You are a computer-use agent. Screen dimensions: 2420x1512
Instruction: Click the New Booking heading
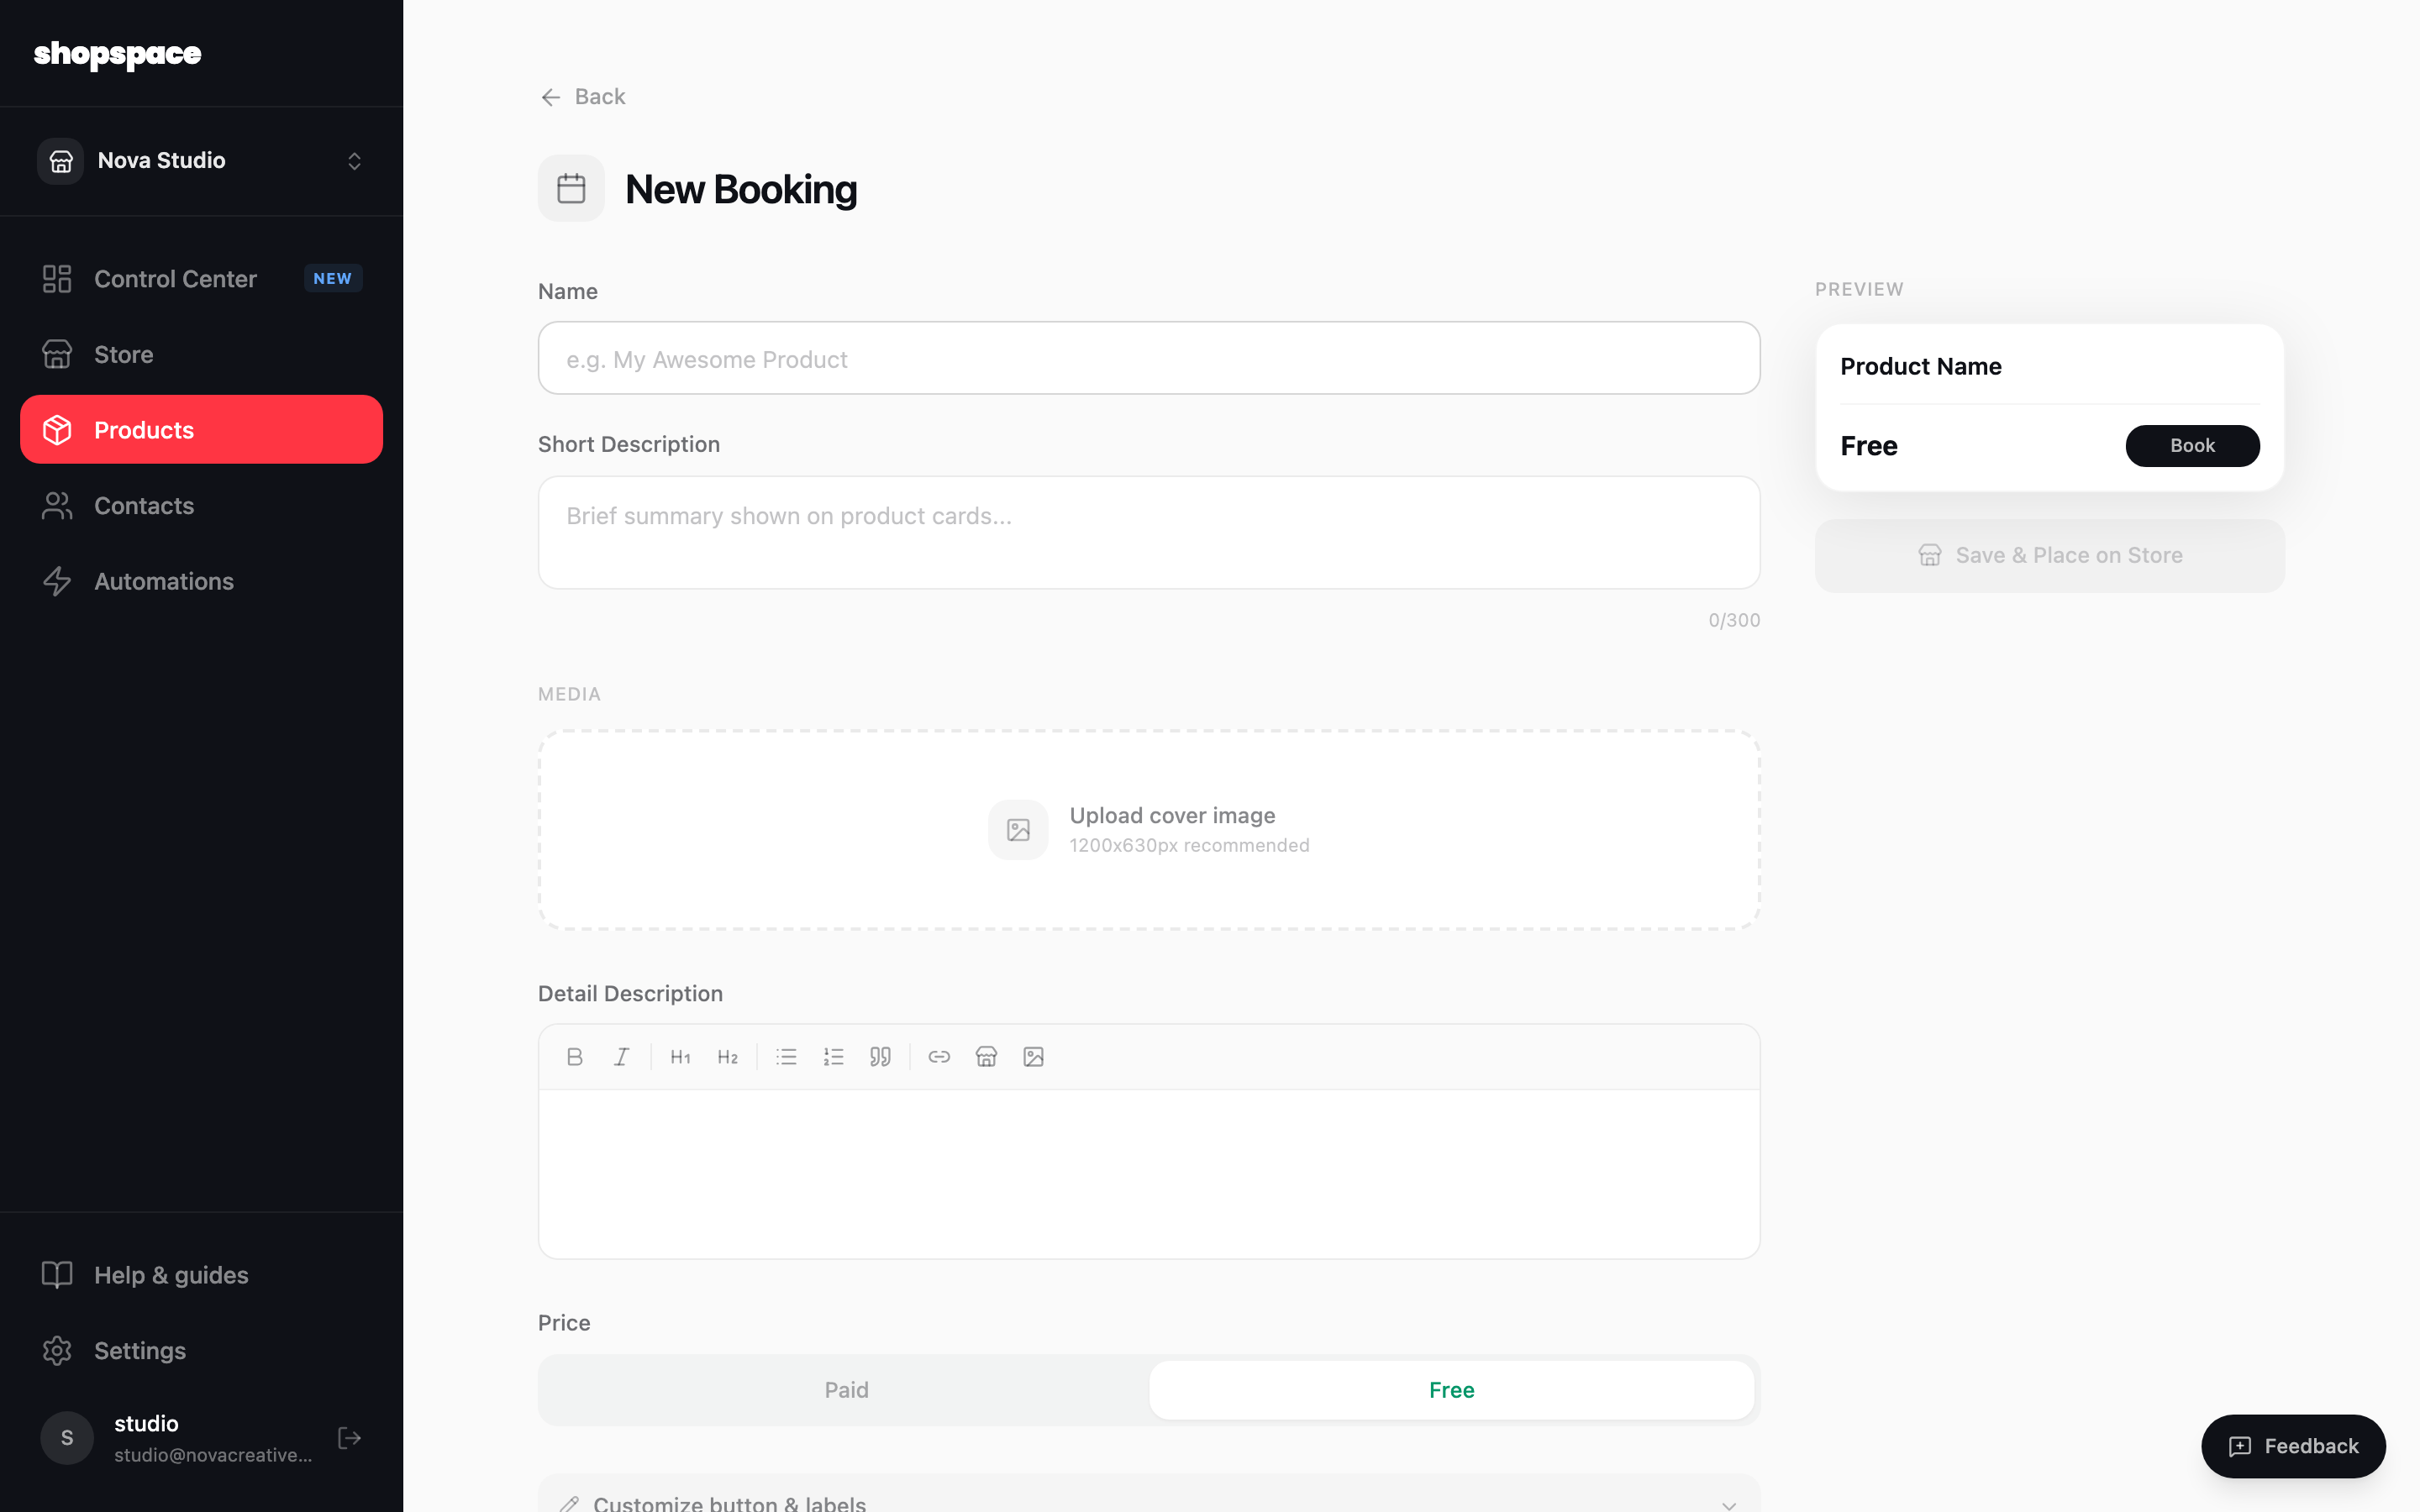[x=741, y=189]
